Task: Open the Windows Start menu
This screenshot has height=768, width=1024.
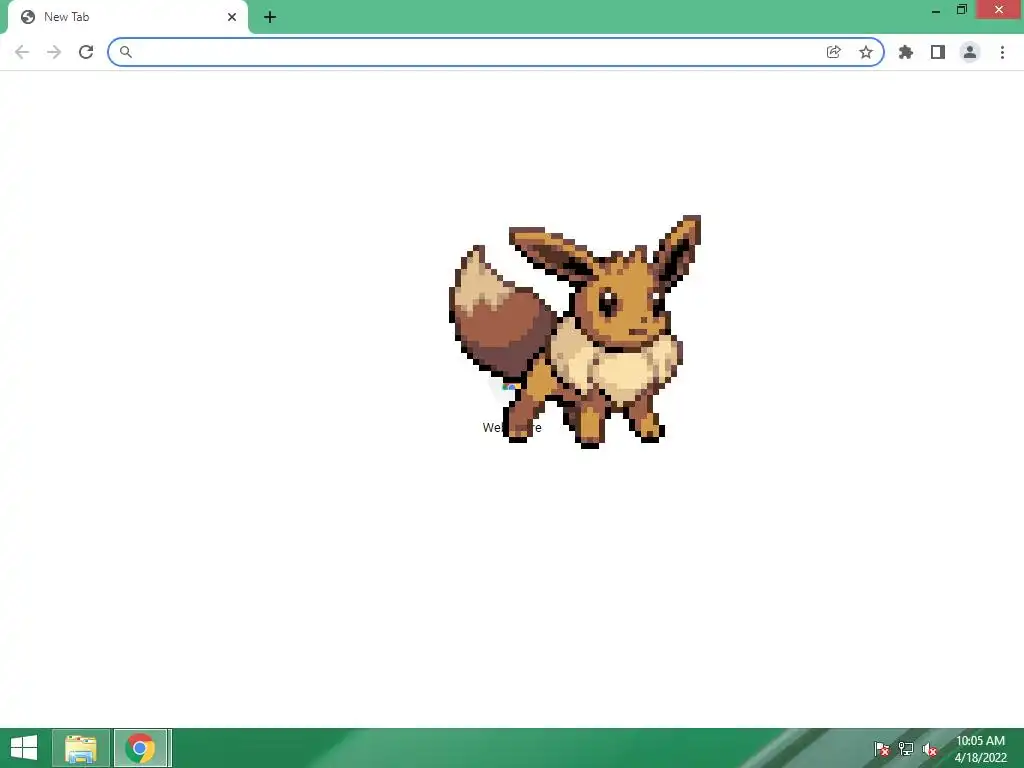Action: pos(24,748)
